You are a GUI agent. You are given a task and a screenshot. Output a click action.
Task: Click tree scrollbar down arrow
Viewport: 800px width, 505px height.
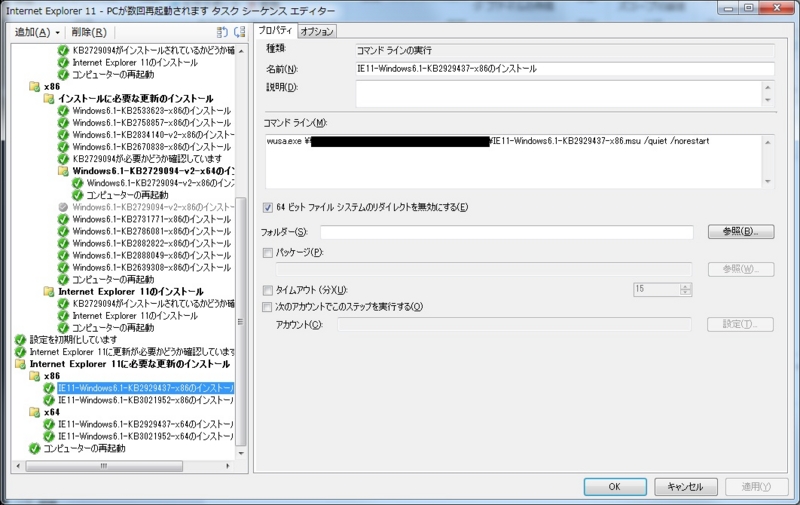coord(241,453)
